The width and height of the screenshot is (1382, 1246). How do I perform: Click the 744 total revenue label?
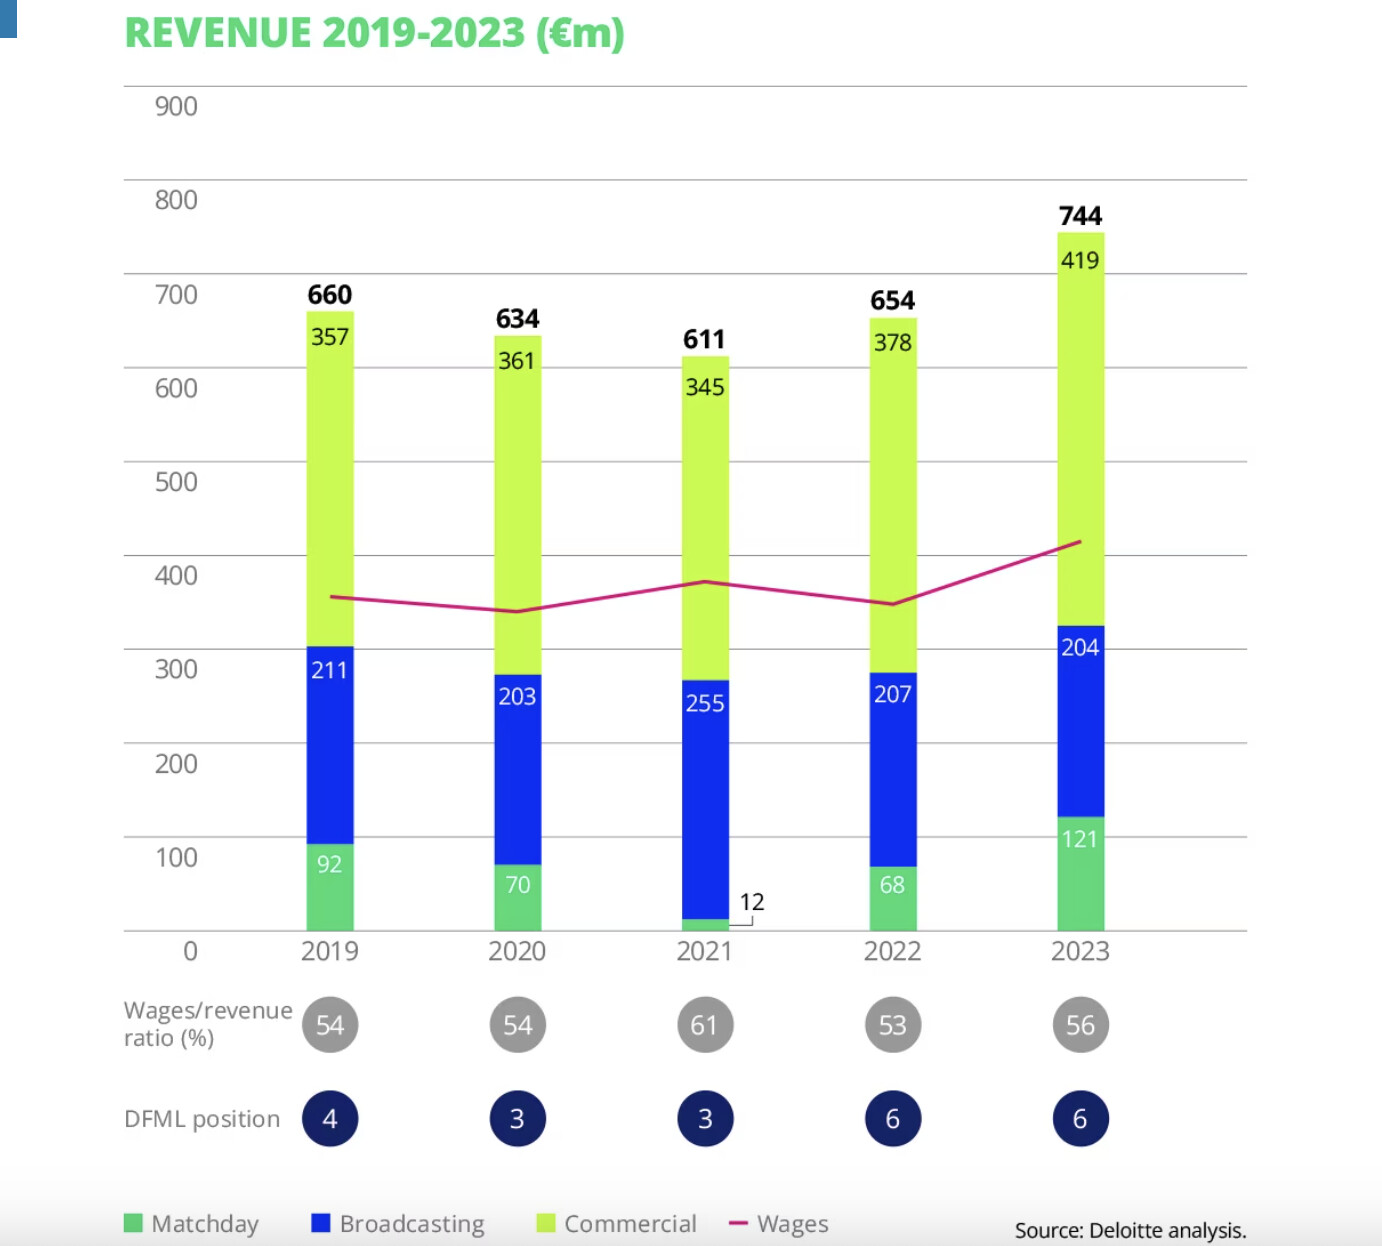point(1080,216)
